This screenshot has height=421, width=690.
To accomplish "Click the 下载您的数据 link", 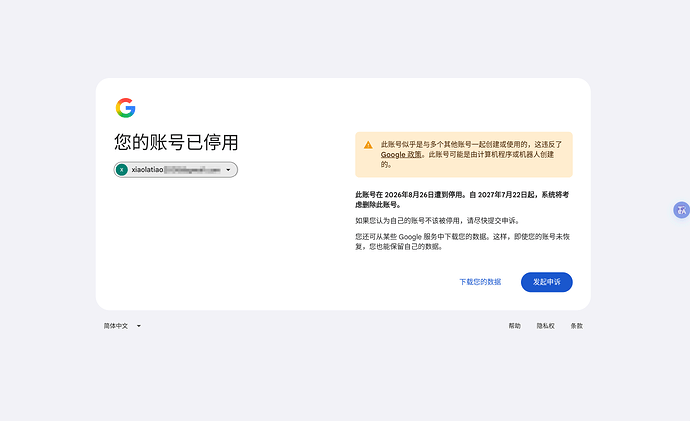I will click(x=480, y=282).
